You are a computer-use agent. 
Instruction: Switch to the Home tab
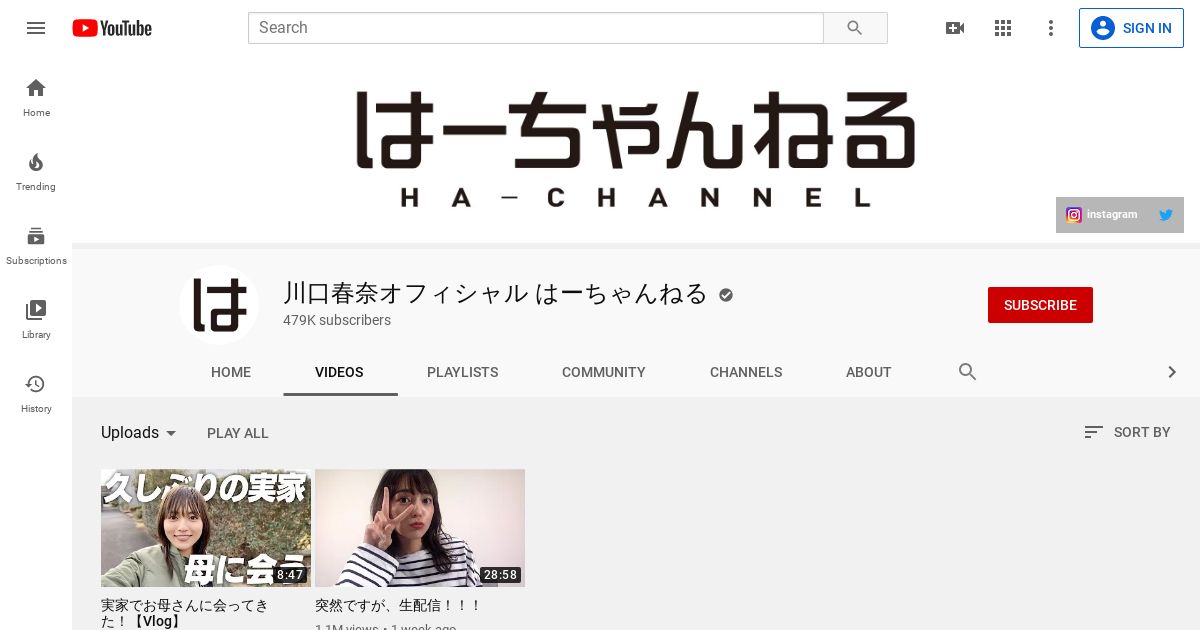click(x=231, y=372)
